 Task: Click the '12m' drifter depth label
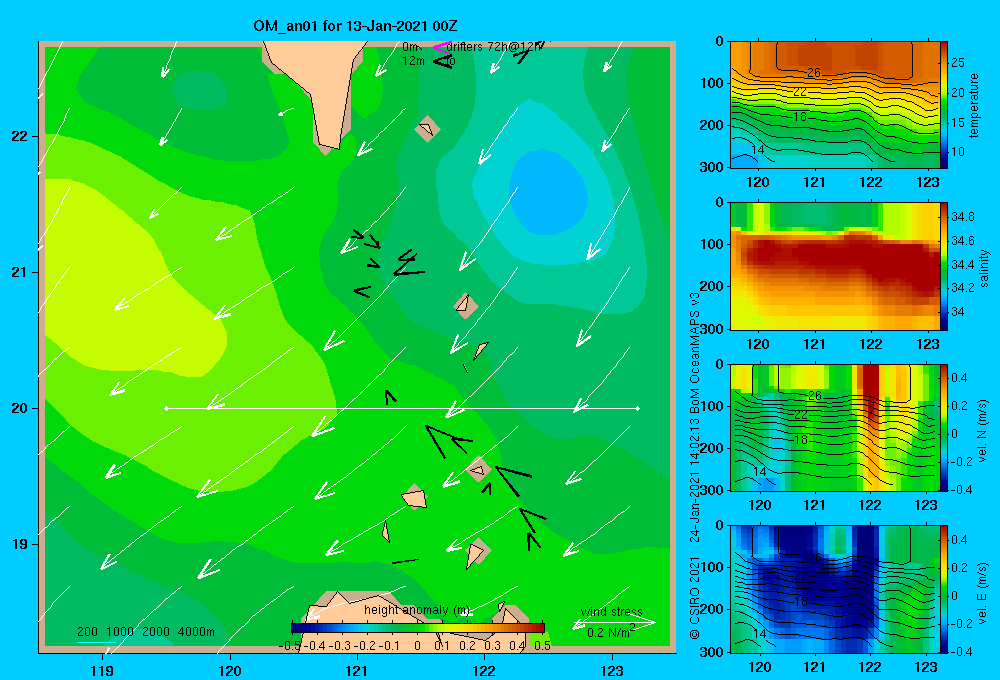[x=413, y=61]
